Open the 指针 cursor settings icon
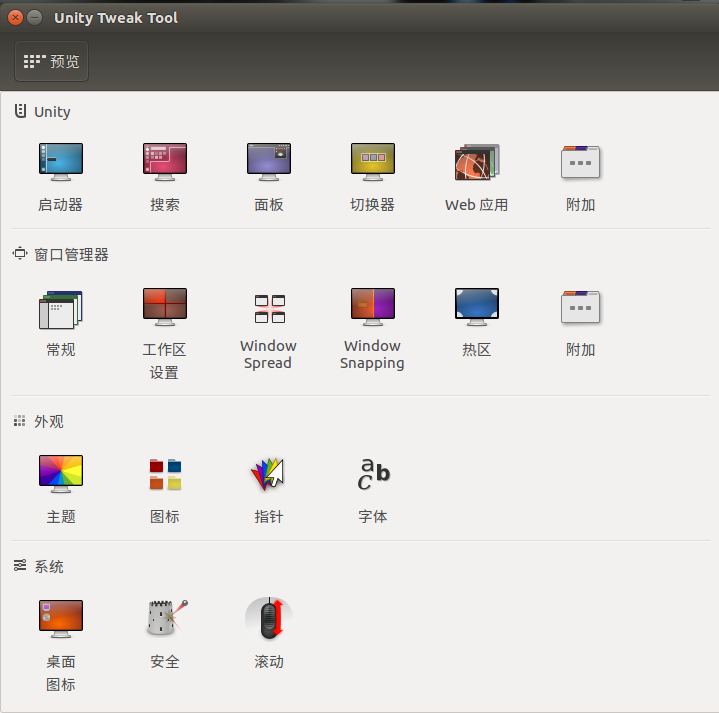This screenshot has height=713, width=719. coord(268,474)
